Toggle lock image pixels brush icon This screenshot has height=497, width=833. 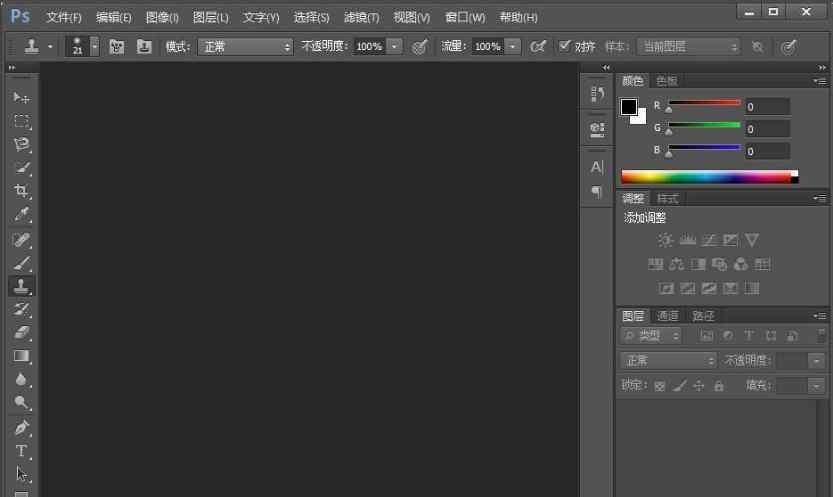(679, 386)
